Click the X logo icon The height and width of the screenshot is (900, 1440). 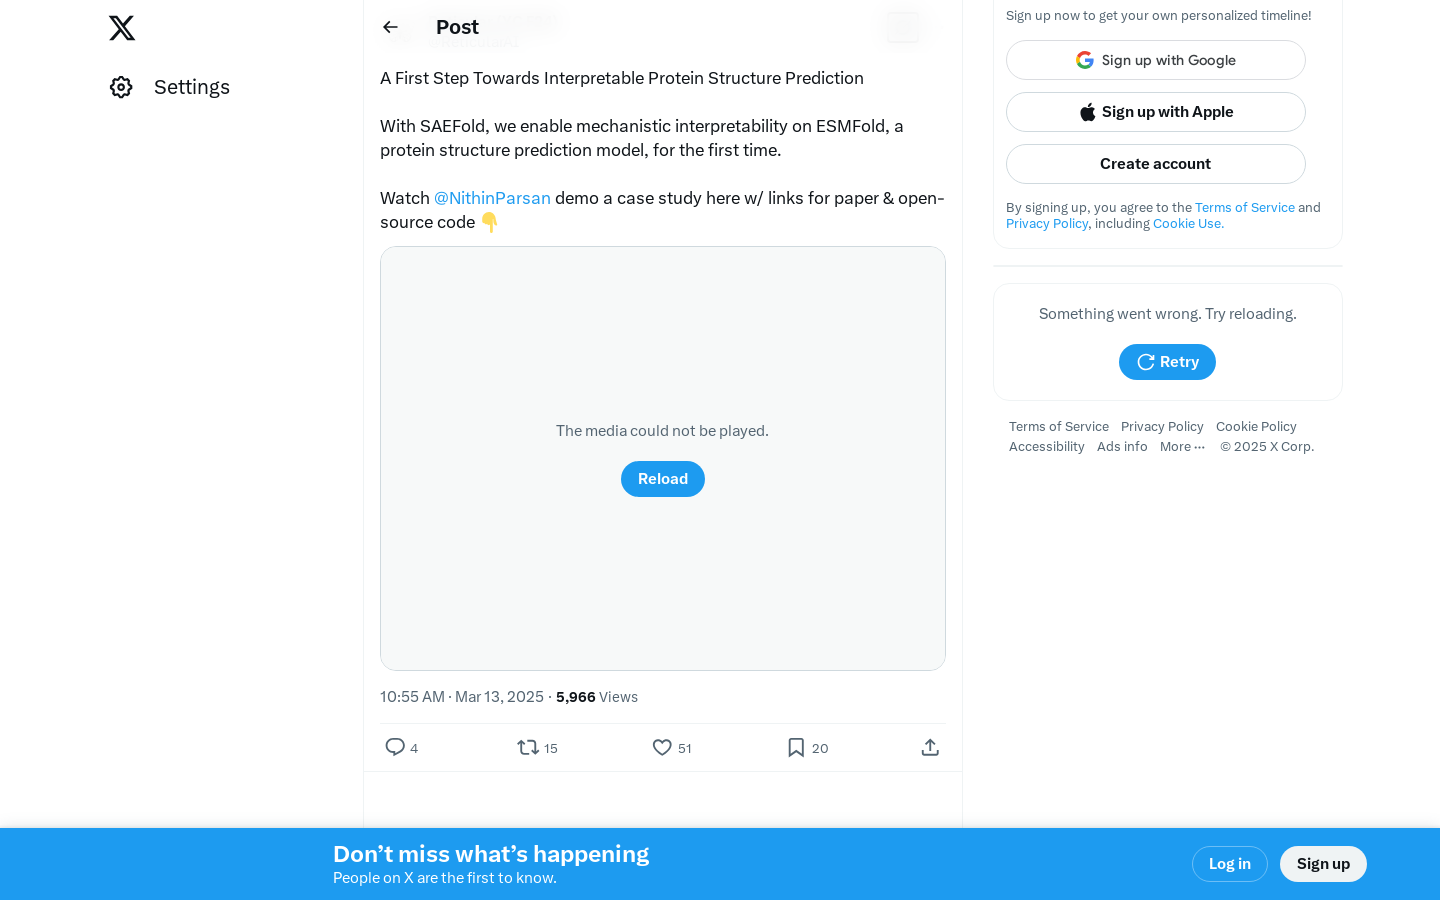pyautogui.click(x=122, y=28)
